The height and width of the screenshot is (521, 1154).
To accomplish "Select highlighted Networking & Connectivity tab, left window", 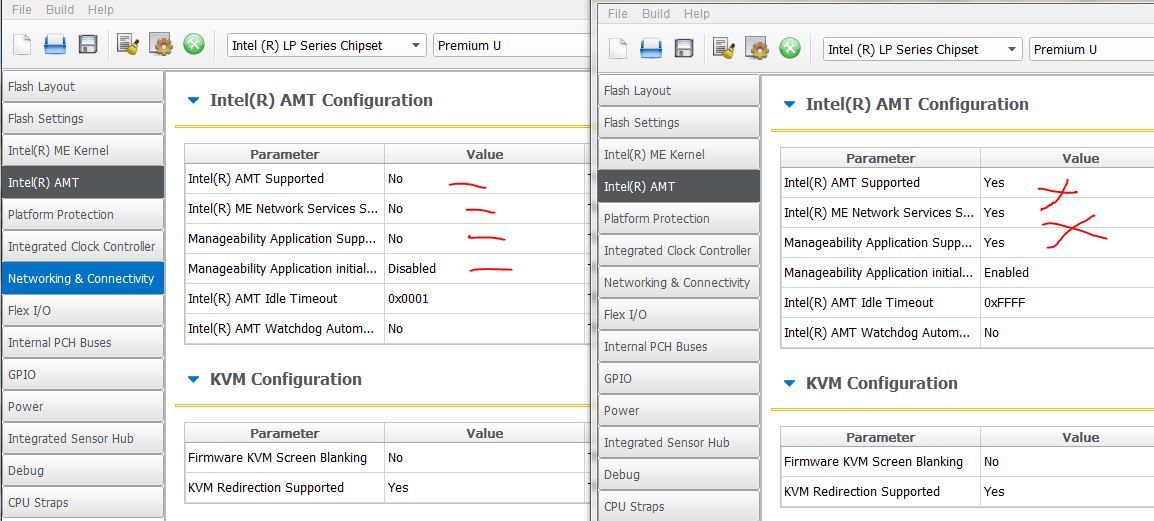I will [82, 278].
